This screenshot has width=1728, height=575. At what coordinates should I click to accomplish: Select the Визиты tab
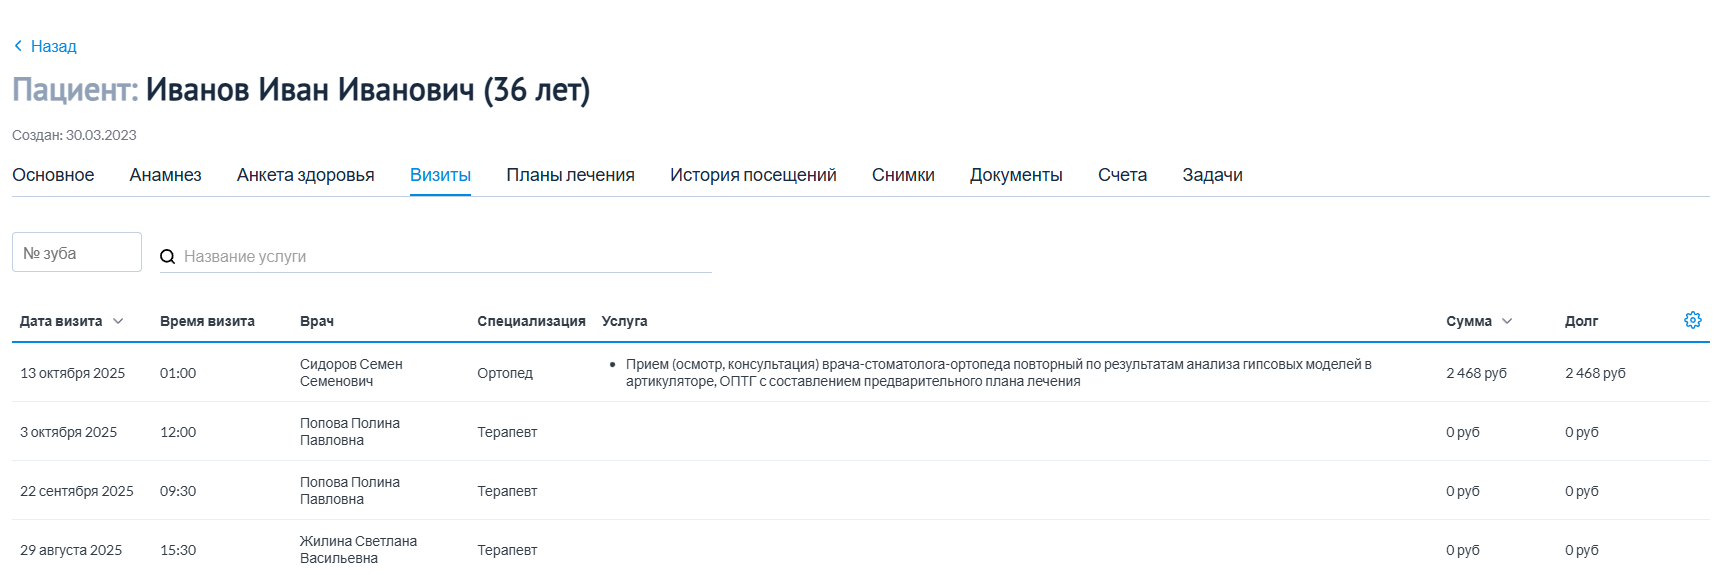440,175
